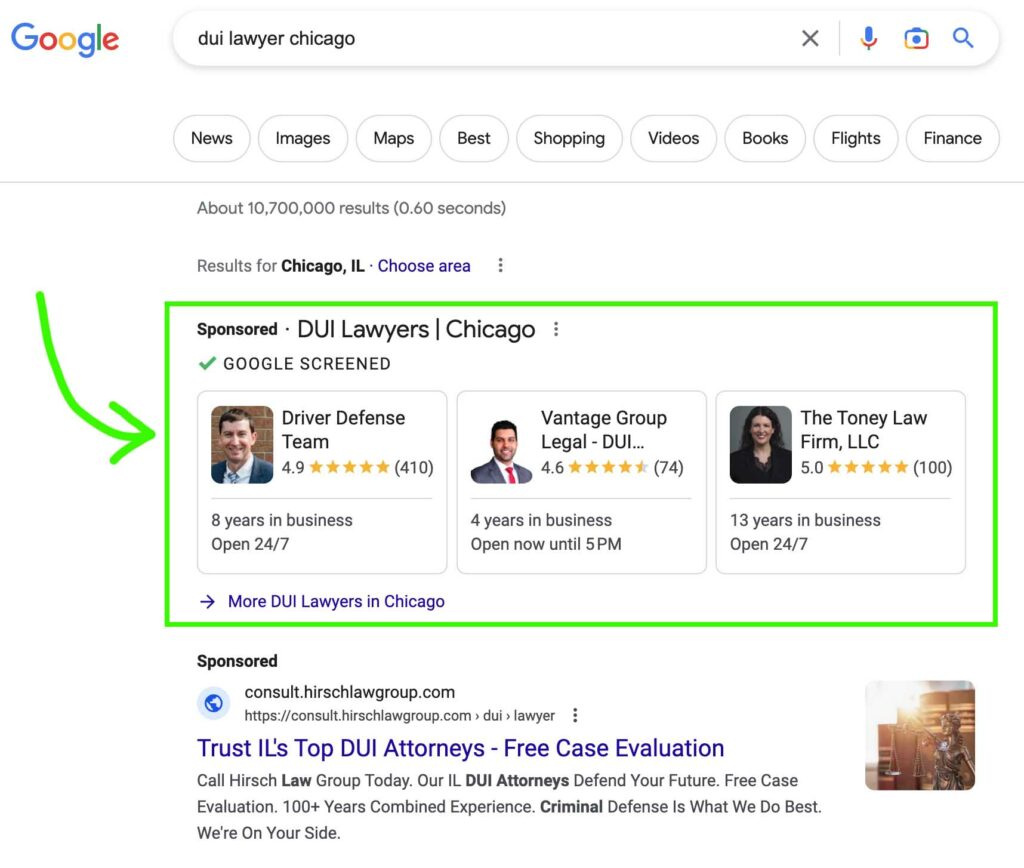Open The Toney Law Firm, LLC listing
The width and height of the screenshot is (1024, 868).
(x=840, y=482)
